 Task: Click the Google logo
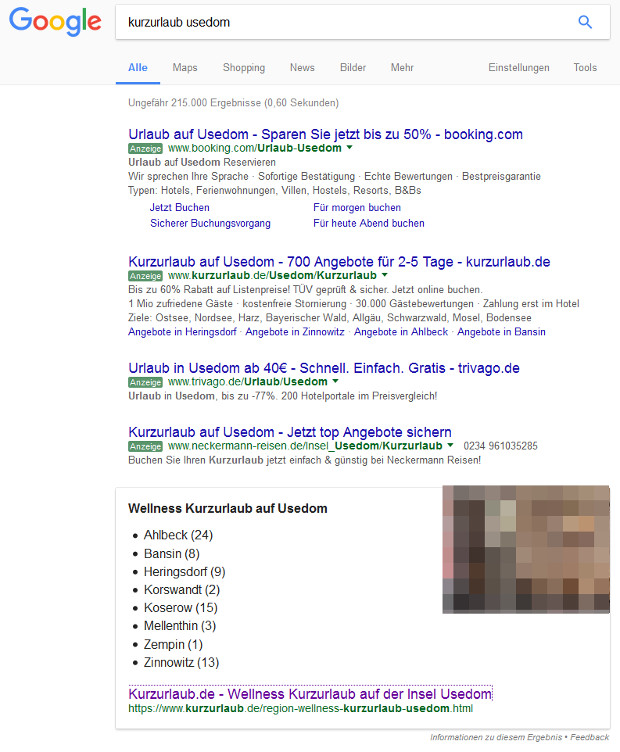[x=55, y=22]
